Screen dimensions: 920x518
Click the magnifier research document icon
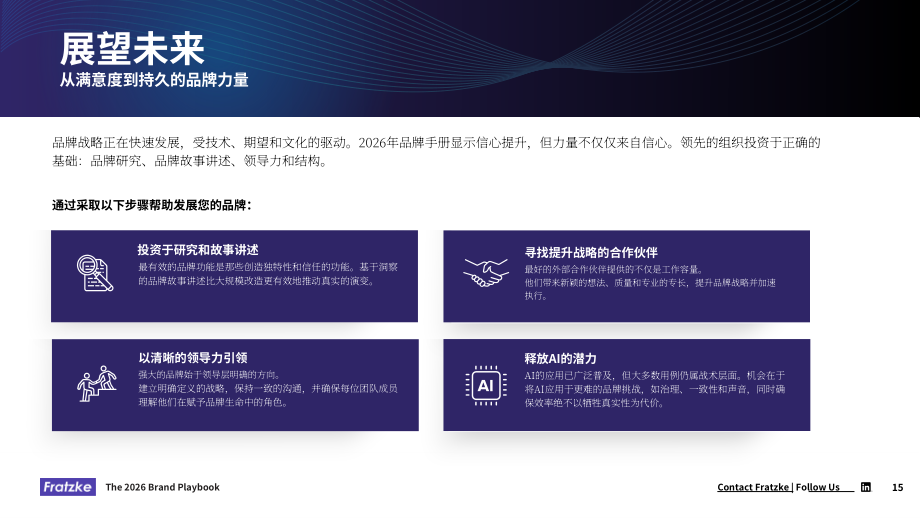pyautogui.click(x=95, y=273)
